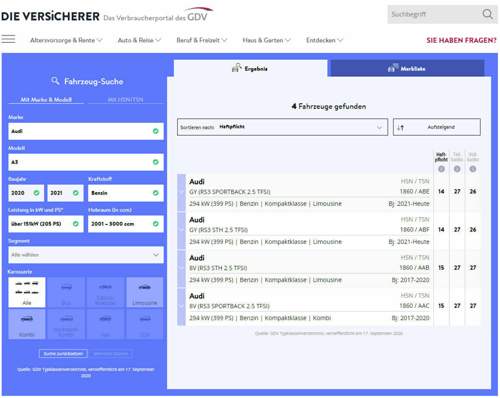500x398 pixels.
Task: Open the Marke field showing Audi
Action: point(86,131)
